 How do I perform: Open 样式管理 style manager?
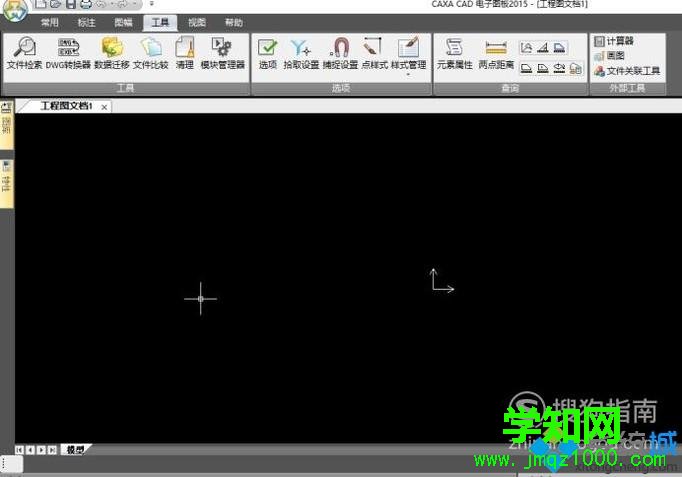point(408,53)
